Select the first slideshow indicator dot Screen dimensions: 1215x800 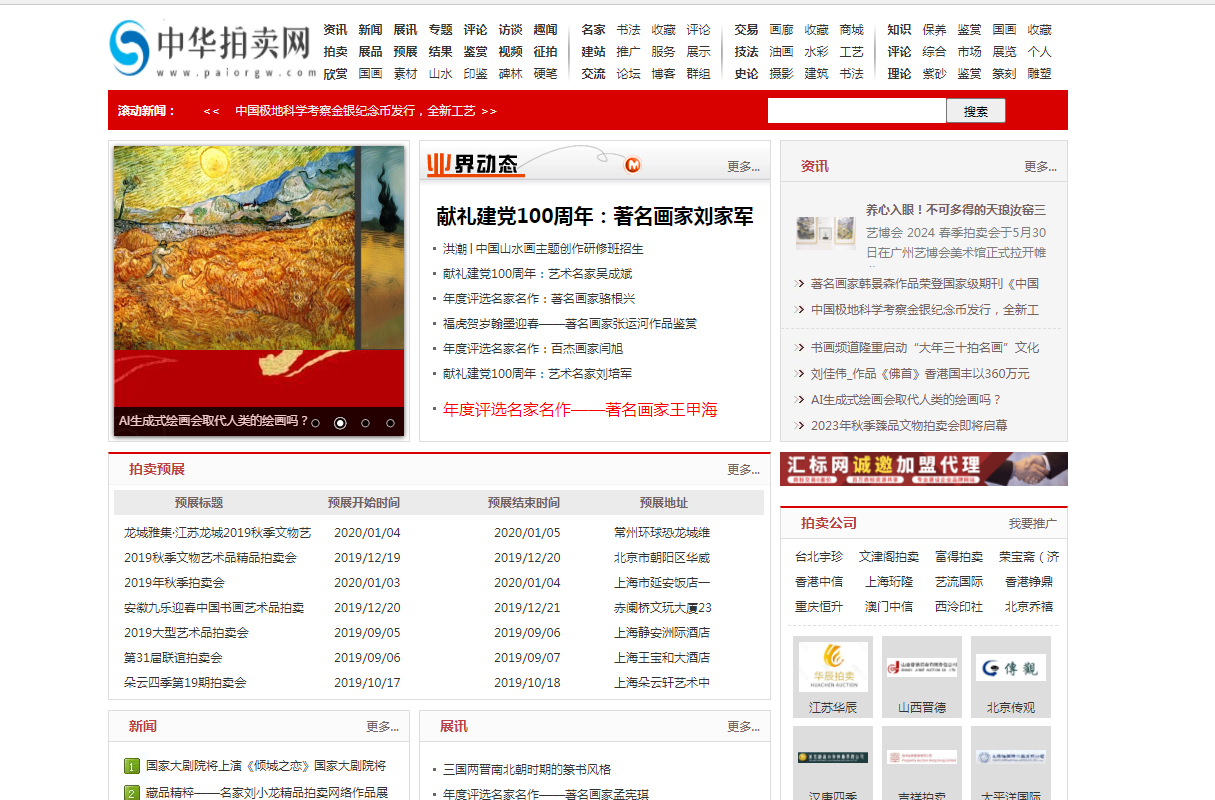(x=316, y=423)
